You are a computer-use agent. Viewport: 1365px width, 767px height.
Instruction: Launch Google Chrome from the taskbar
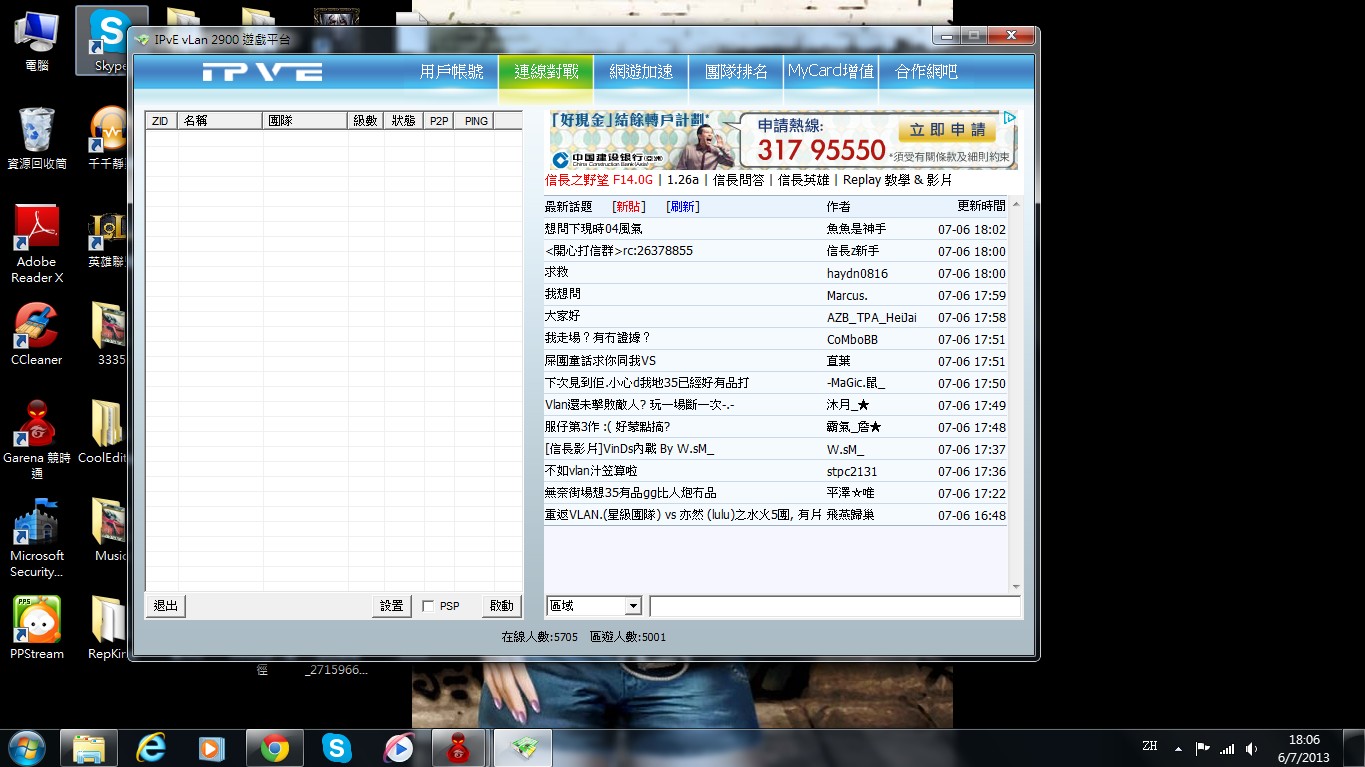(275, 748)
